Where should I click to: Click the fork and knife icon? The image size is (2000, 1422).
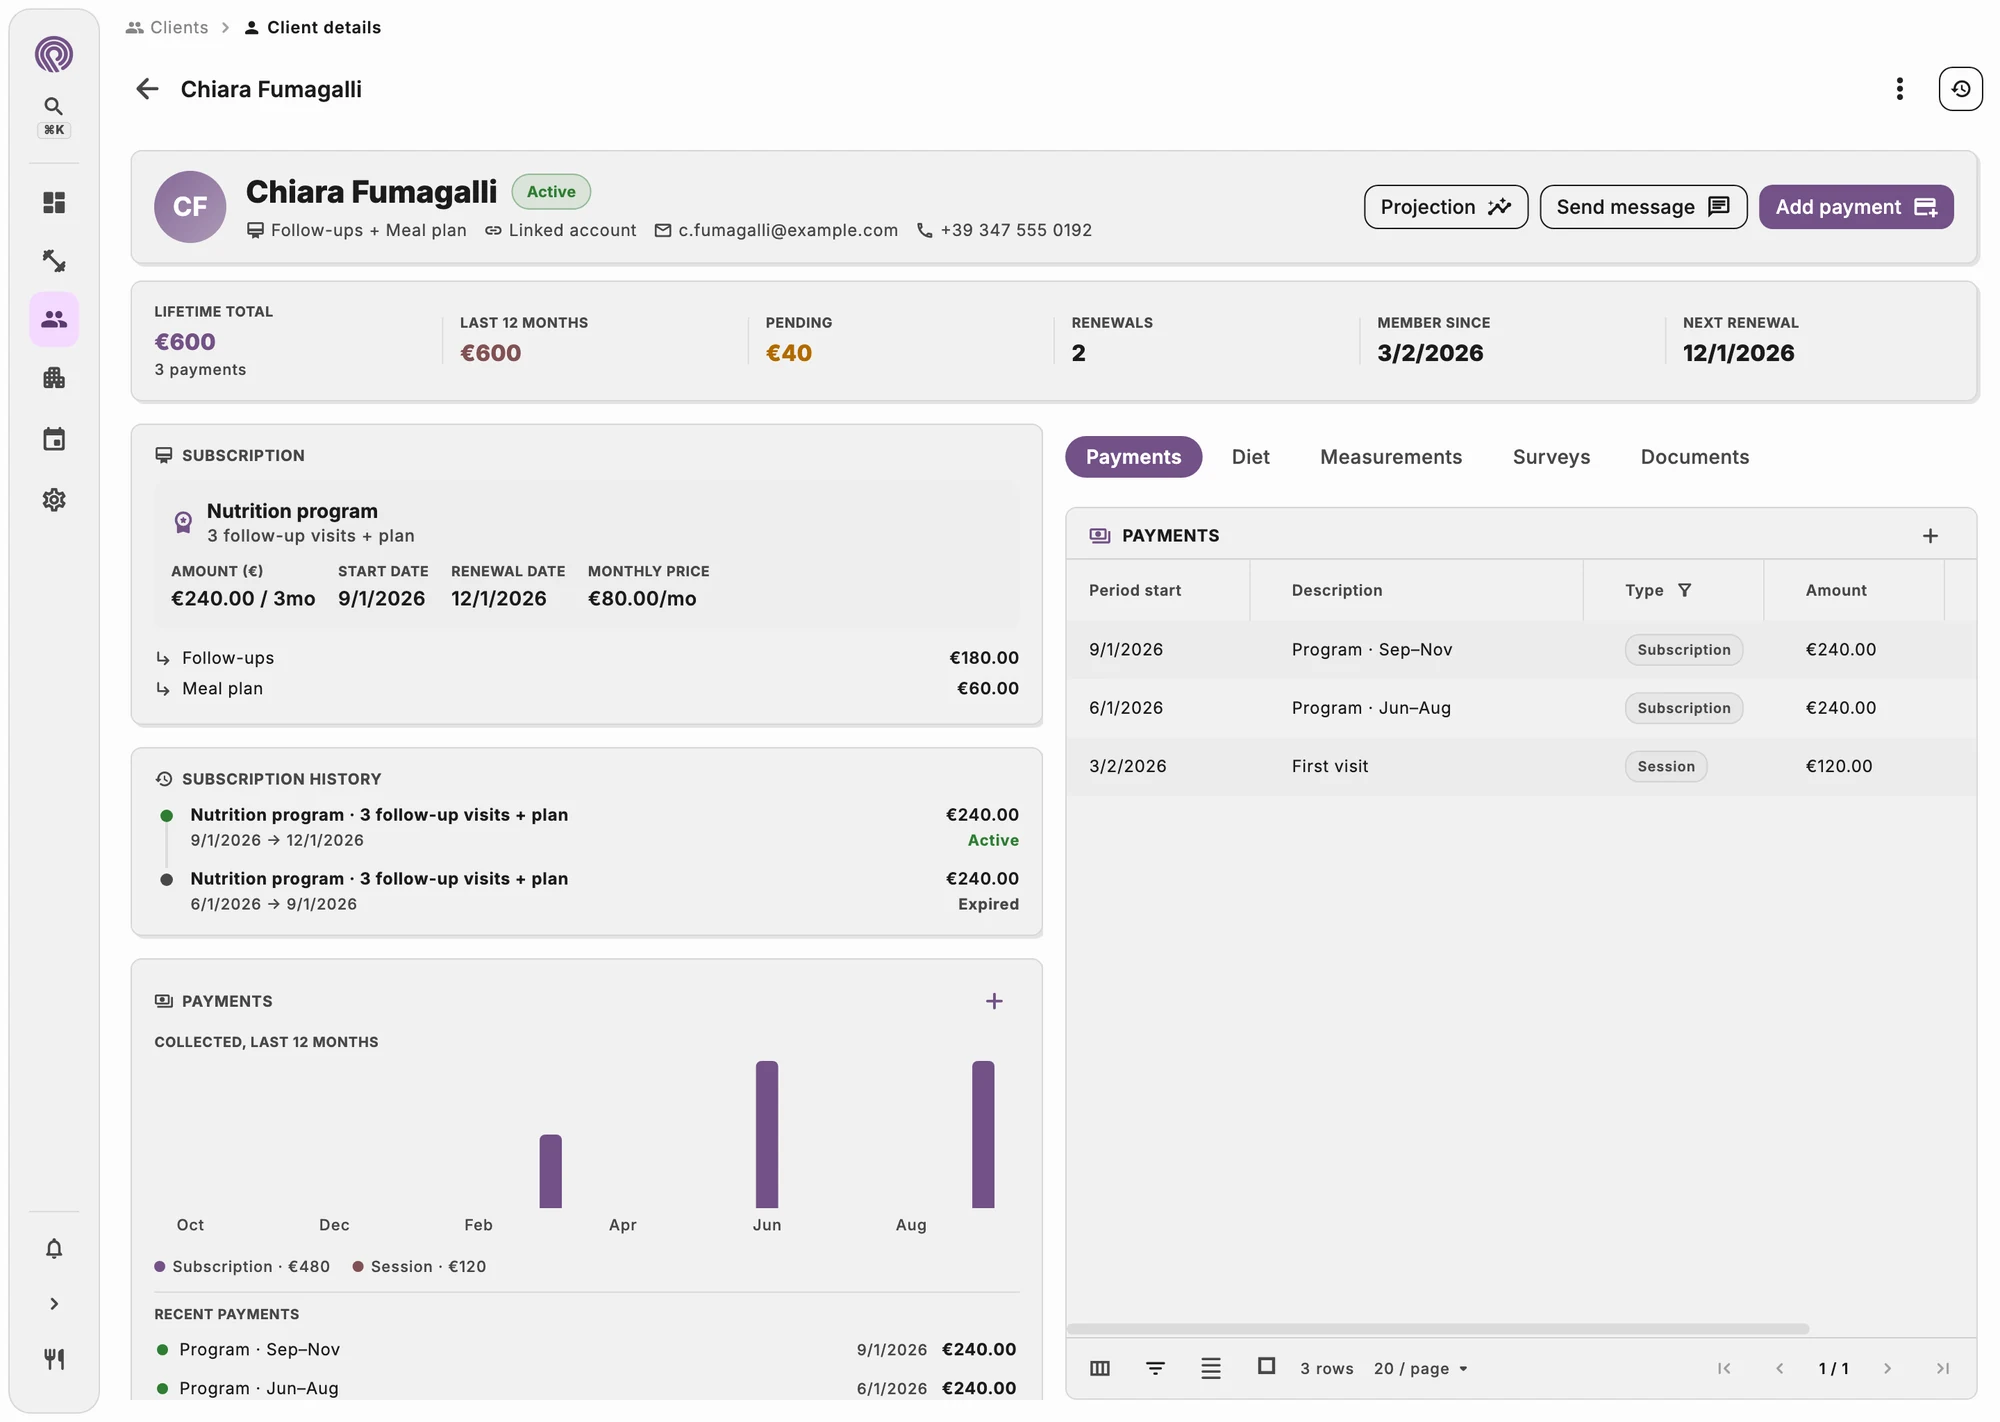[54, 1359]
